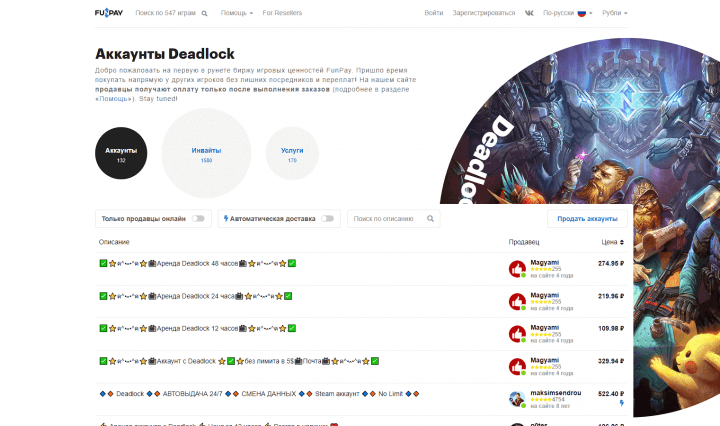720x426 pixels.
Task: Click the Продавец column header
Action: point(524,242)
